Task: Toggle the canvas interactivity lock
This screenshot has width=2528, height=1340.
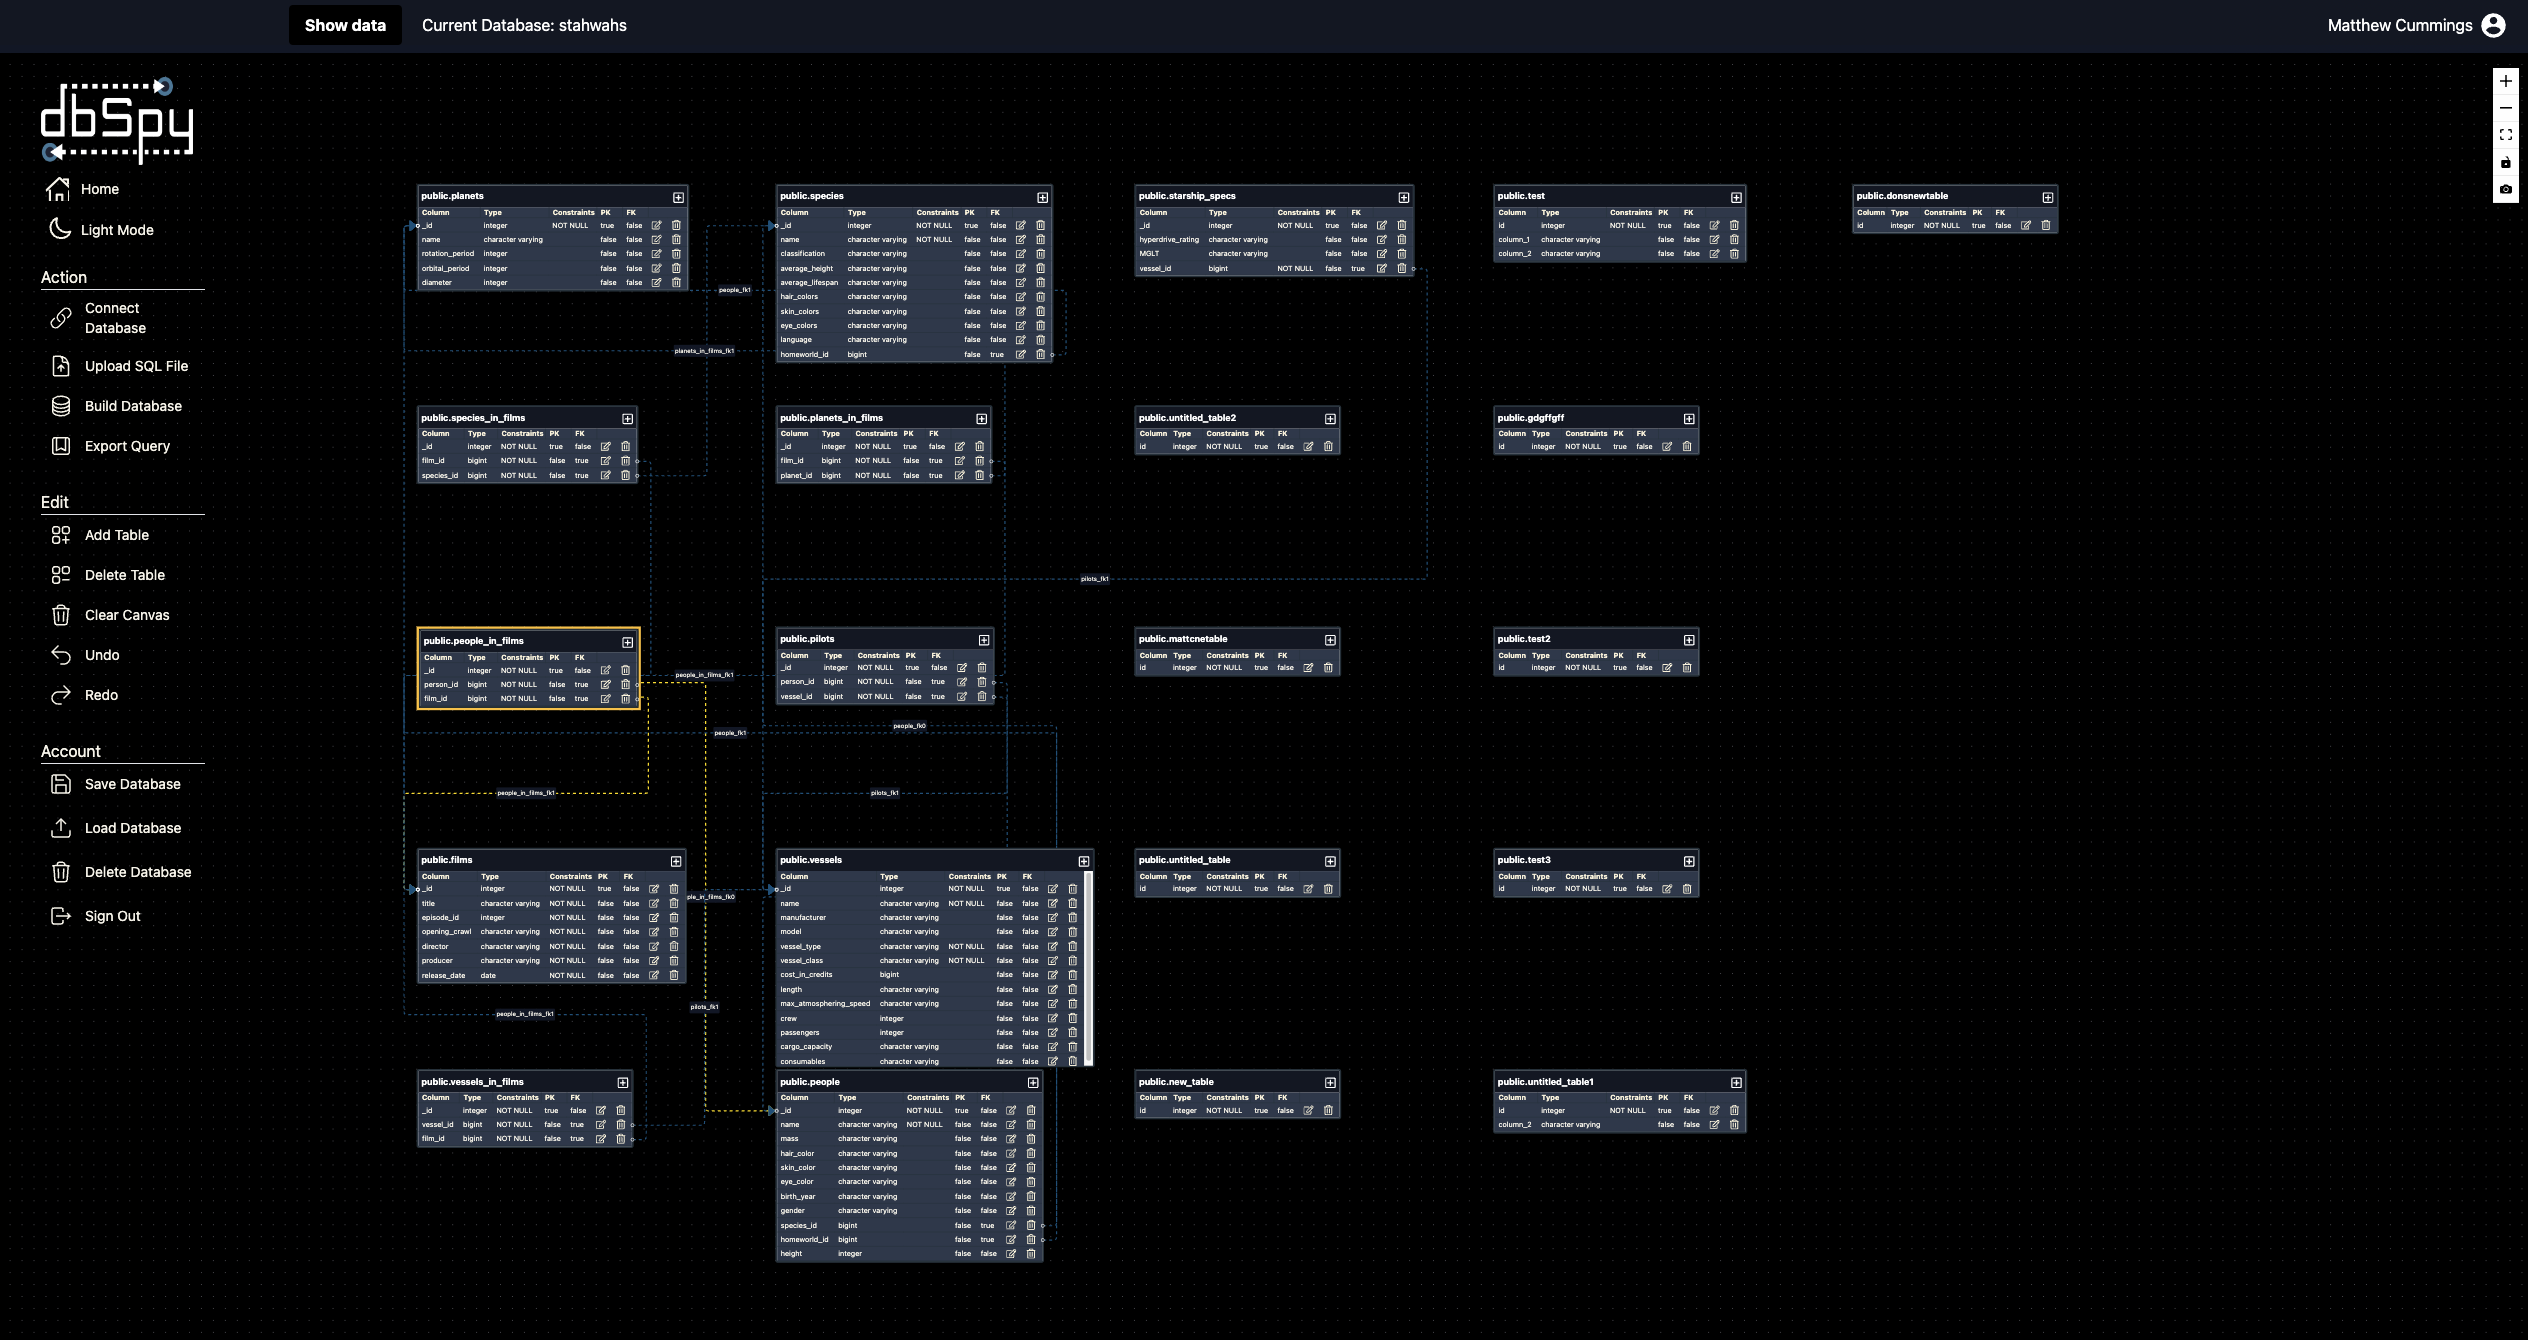Action: click(2505, 162)
